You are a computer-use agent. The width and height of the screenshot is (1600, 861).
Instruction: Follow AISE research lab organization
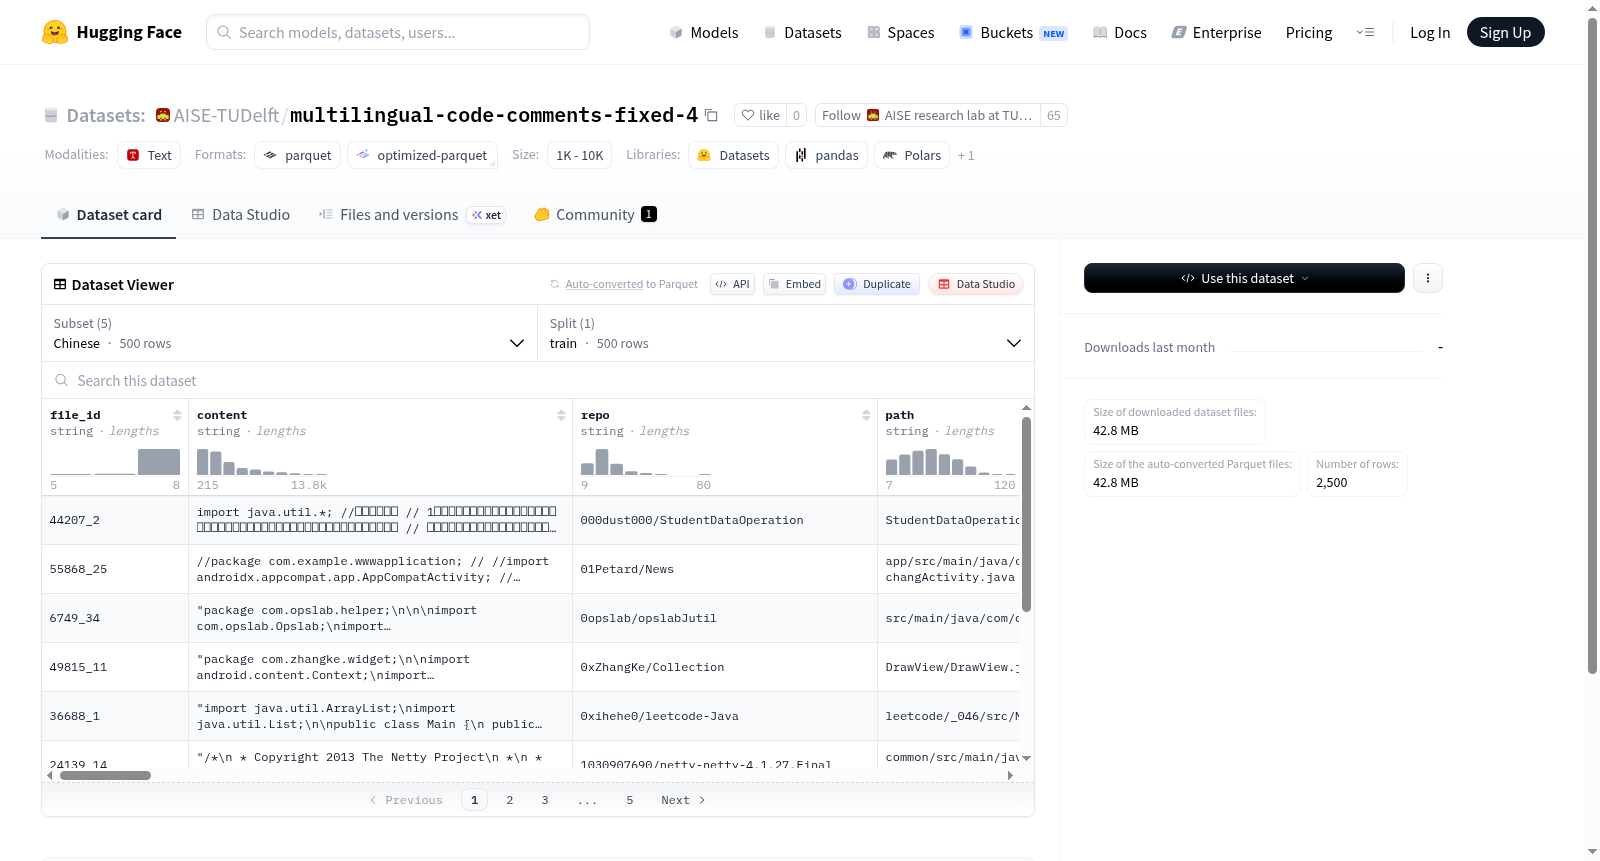pos(927,115)
